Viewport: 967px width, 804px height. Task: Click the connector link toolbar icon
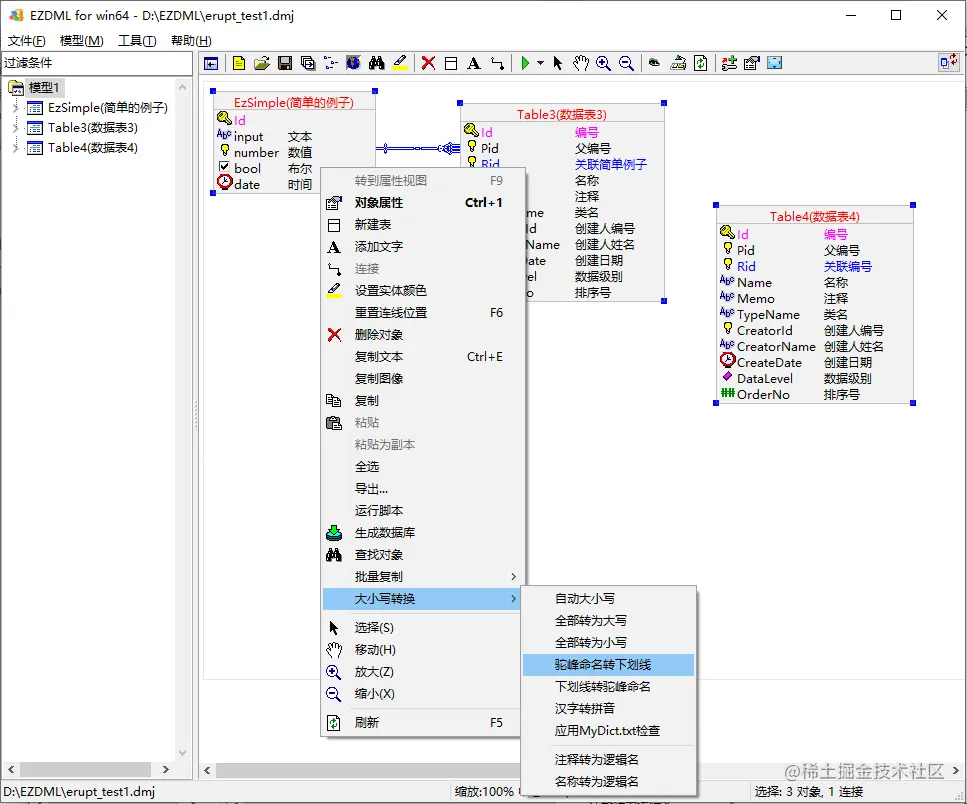[497, 63]
